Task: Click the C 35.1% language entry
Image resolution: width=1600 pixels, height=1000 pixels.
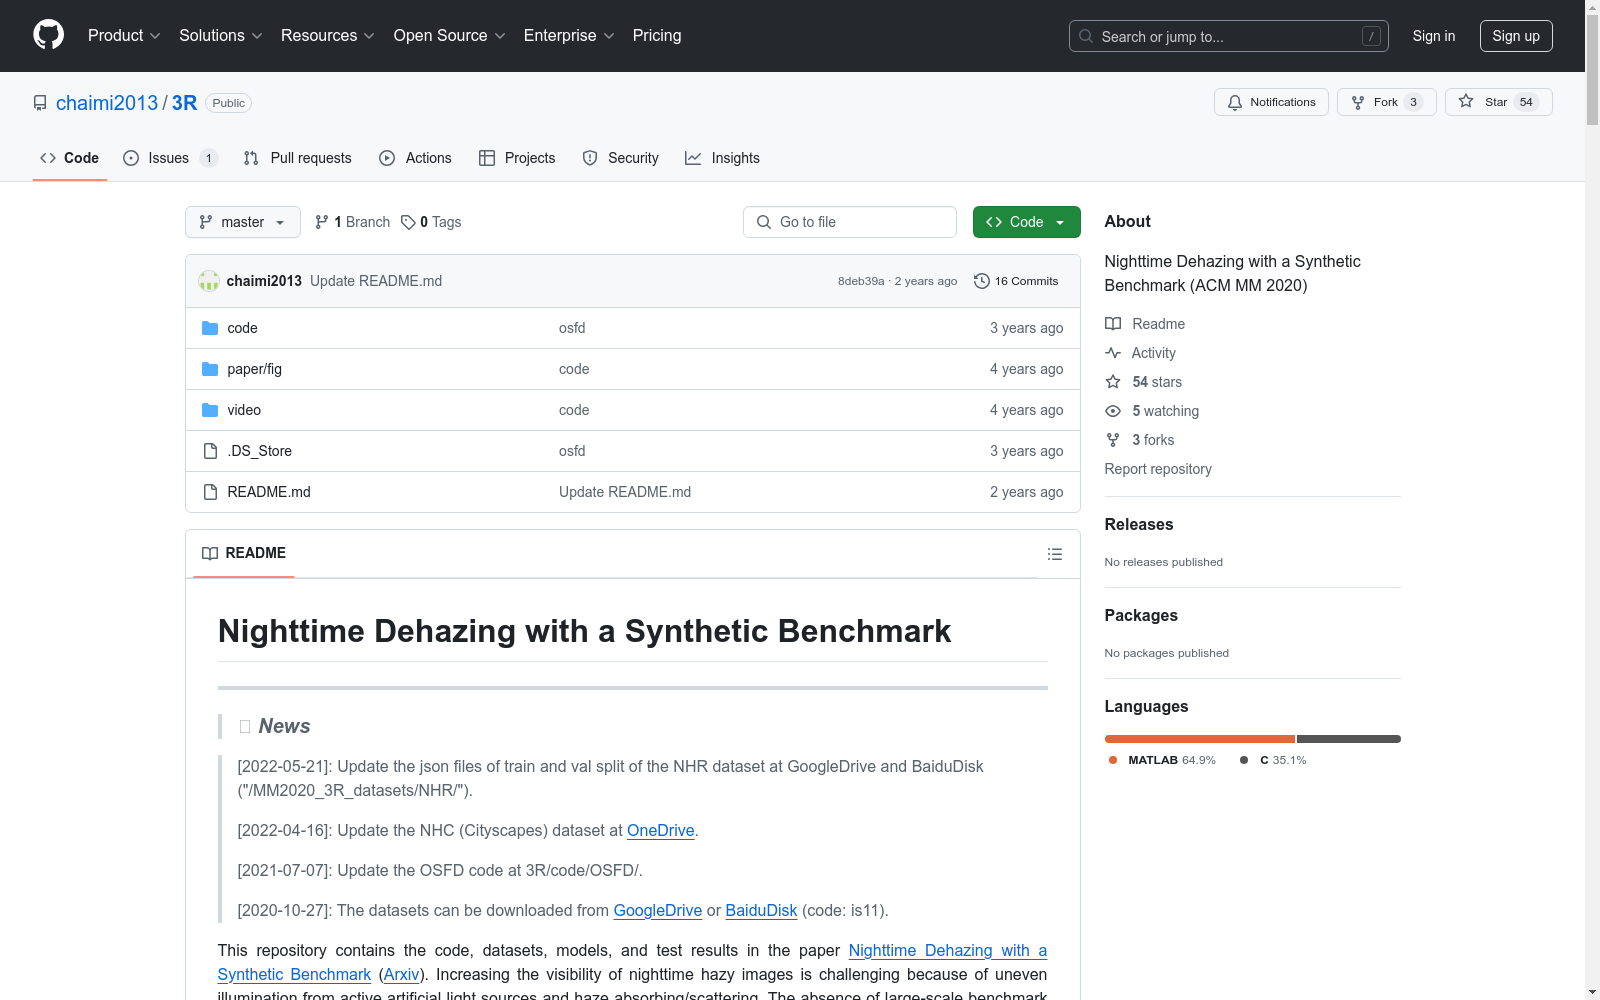Action: pyautogui.click(x=1273, y=760)
